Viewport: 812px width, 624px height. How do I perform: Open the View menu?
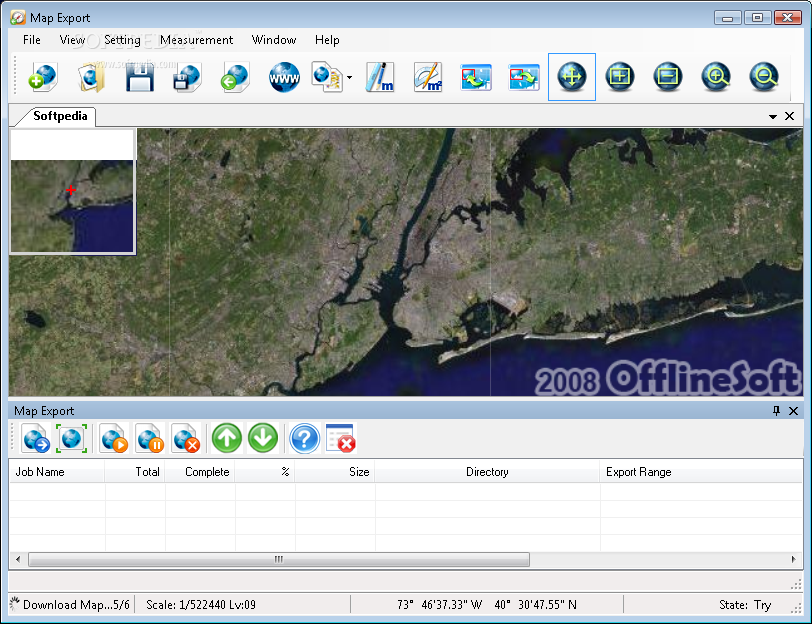point(72,40)
